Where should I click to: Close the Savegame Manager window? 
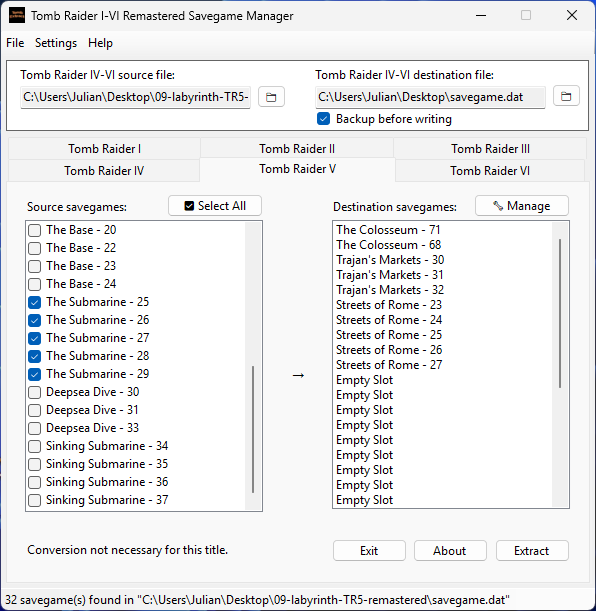tap(571, 16)
